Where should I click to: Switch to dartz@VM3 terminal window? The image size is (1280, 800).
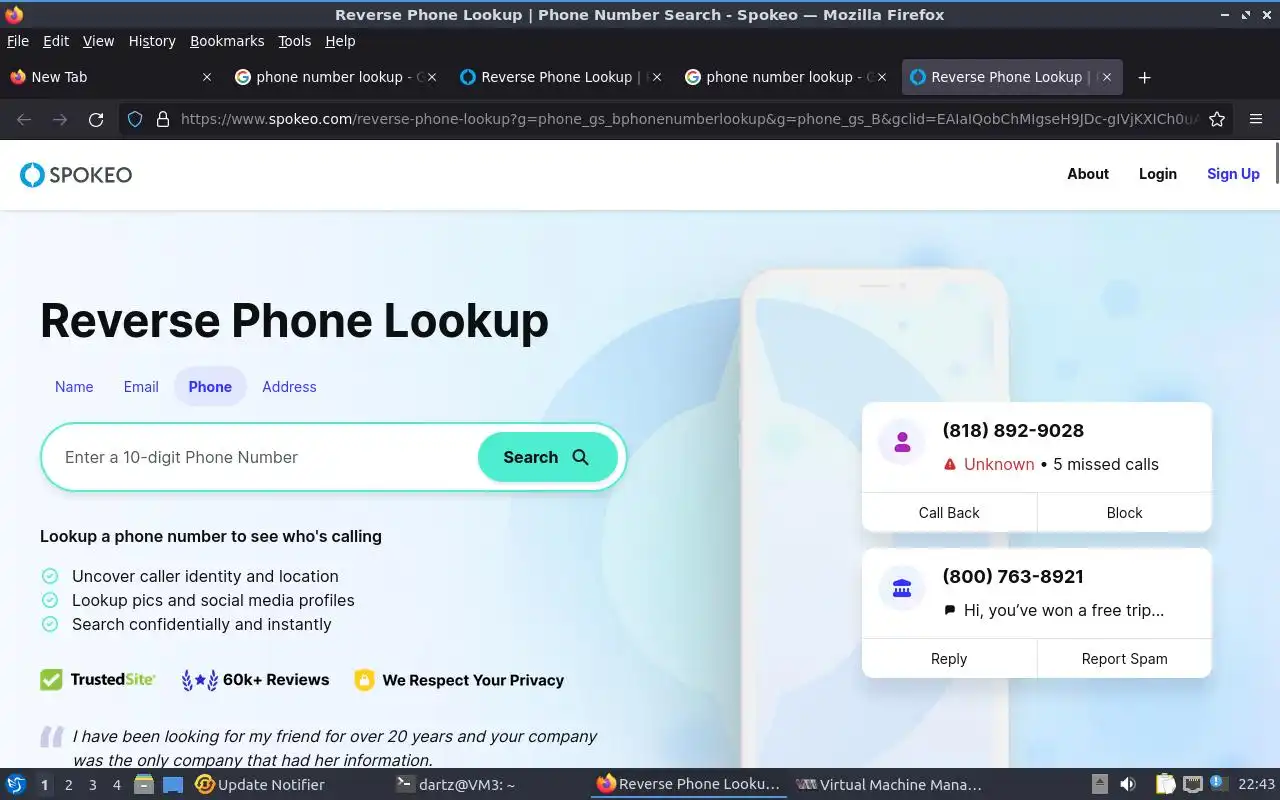click(x=455, y=785)
